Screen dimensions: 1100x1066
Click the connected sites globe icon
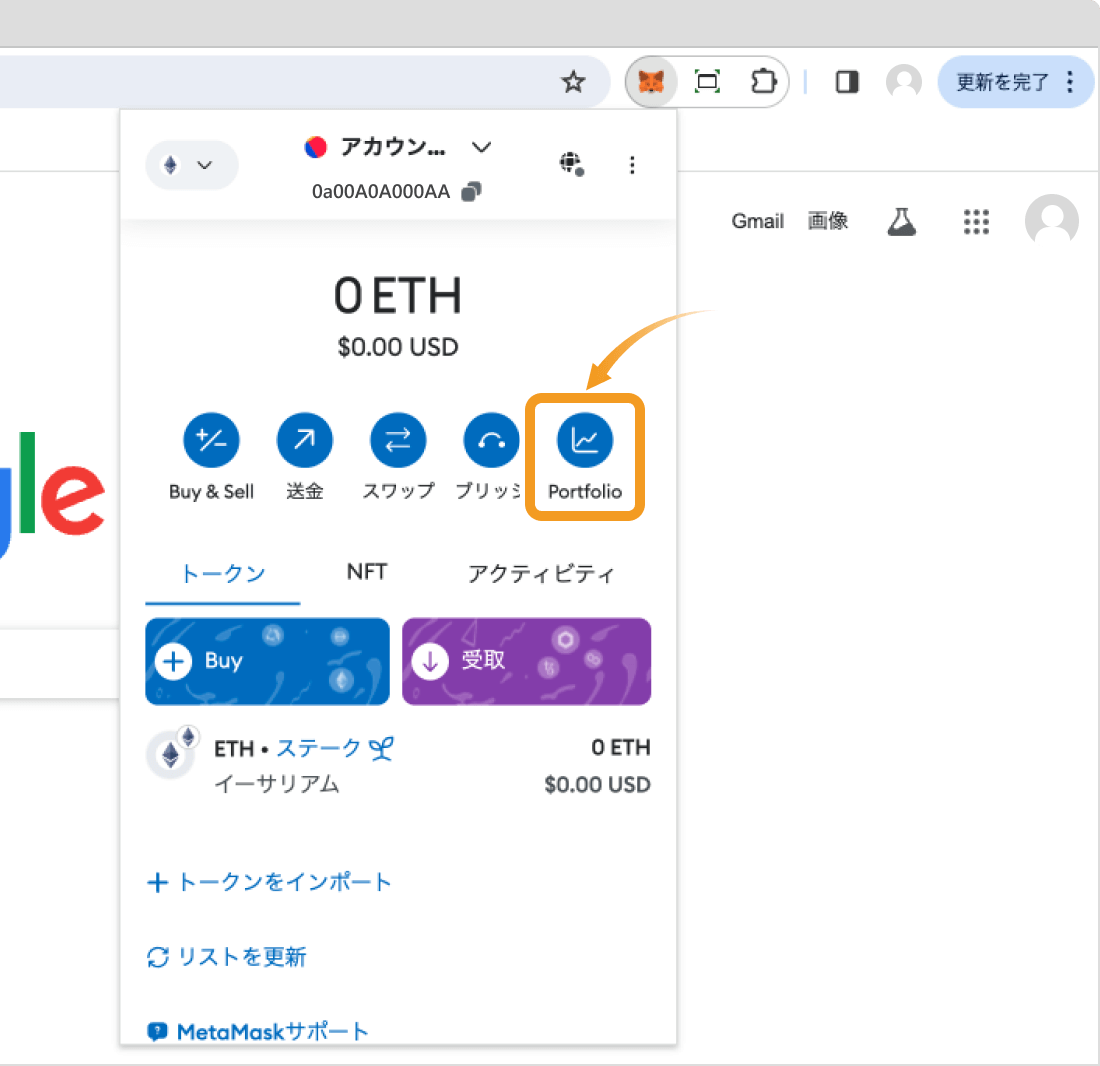tap(572, 165)
